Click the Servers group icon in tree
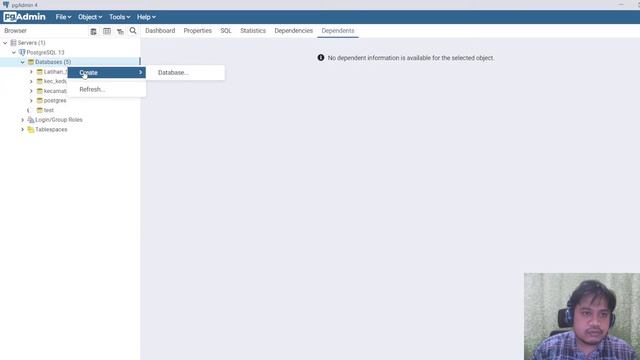The height and width of the screenshot is (360, 640). point(13,43)
